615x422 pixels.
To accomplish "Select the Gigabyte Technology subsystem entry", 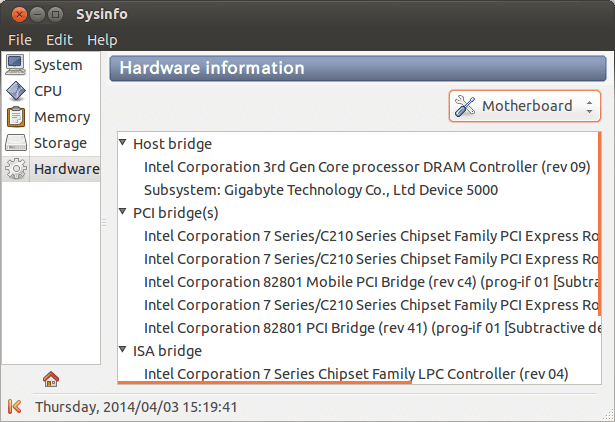I will (320, 189).
